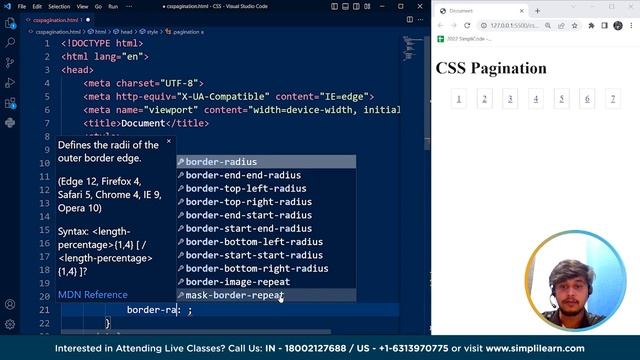
Task: Open editor More Actions ellipsis
Action: tap(420, 20)
